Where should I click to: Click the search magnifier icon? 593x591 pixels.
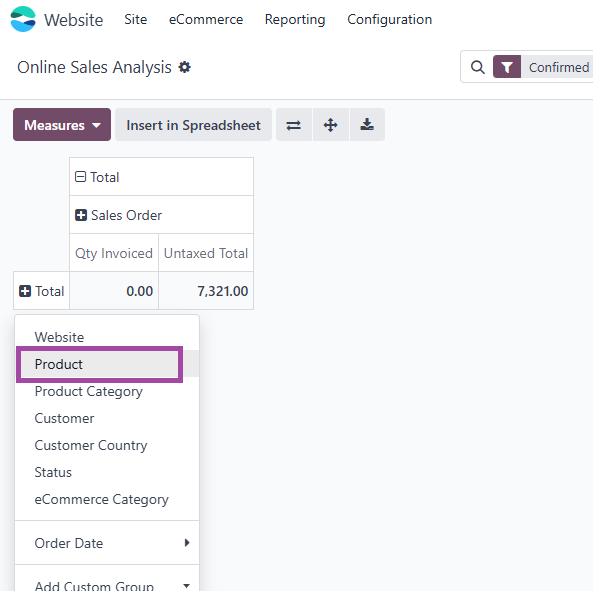[x=478, y=67]
